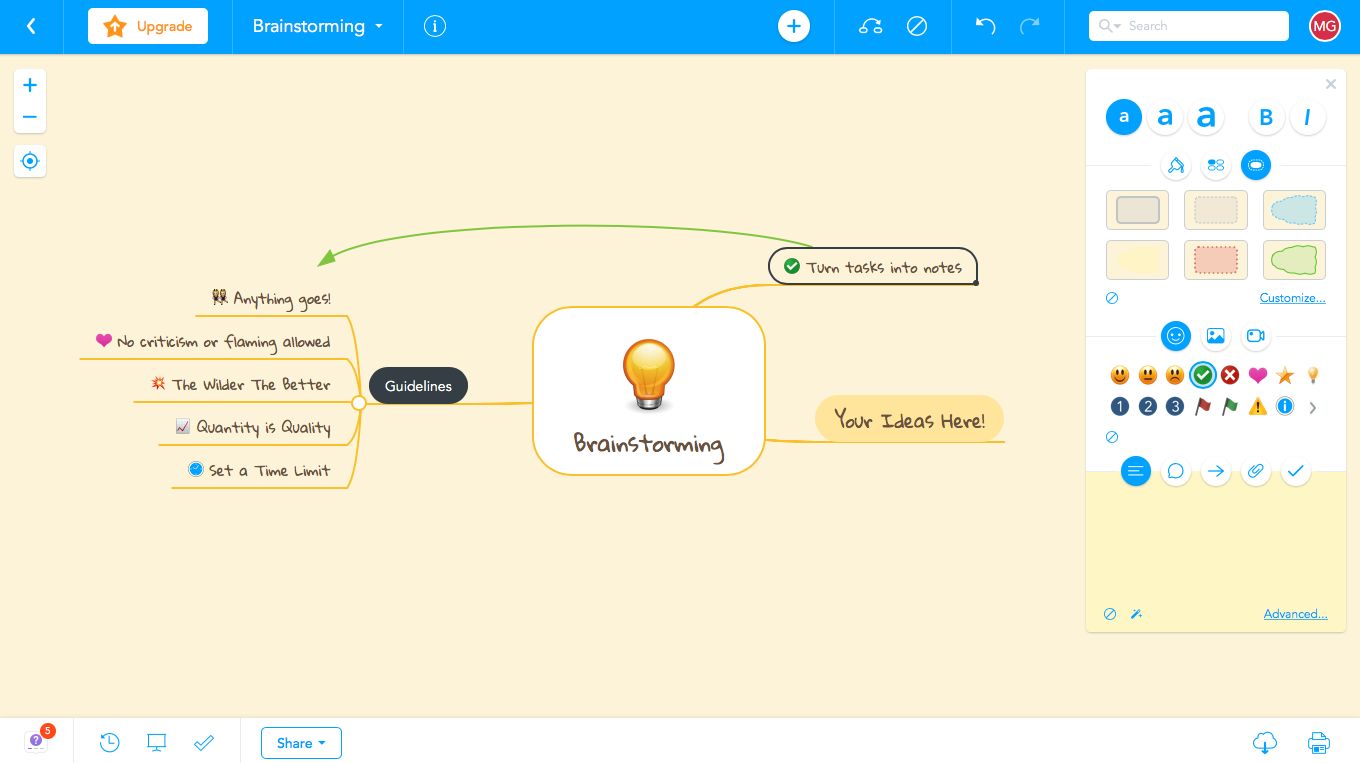Open the MG user avatar menu
1360x763 pixels.
pos(1325,26)
